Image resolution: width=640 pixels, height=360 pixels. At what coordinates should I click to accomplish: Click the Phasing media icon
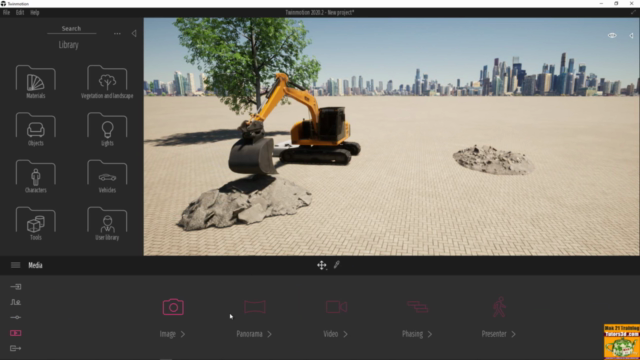pos(418,307)
